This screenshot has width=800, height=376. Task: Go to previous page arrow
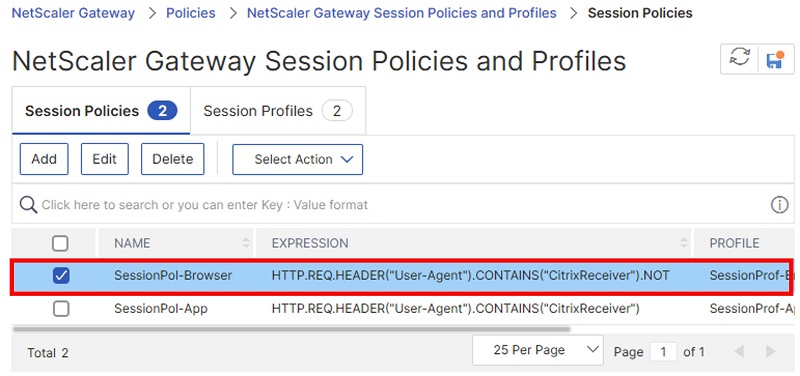coord(739,351)
